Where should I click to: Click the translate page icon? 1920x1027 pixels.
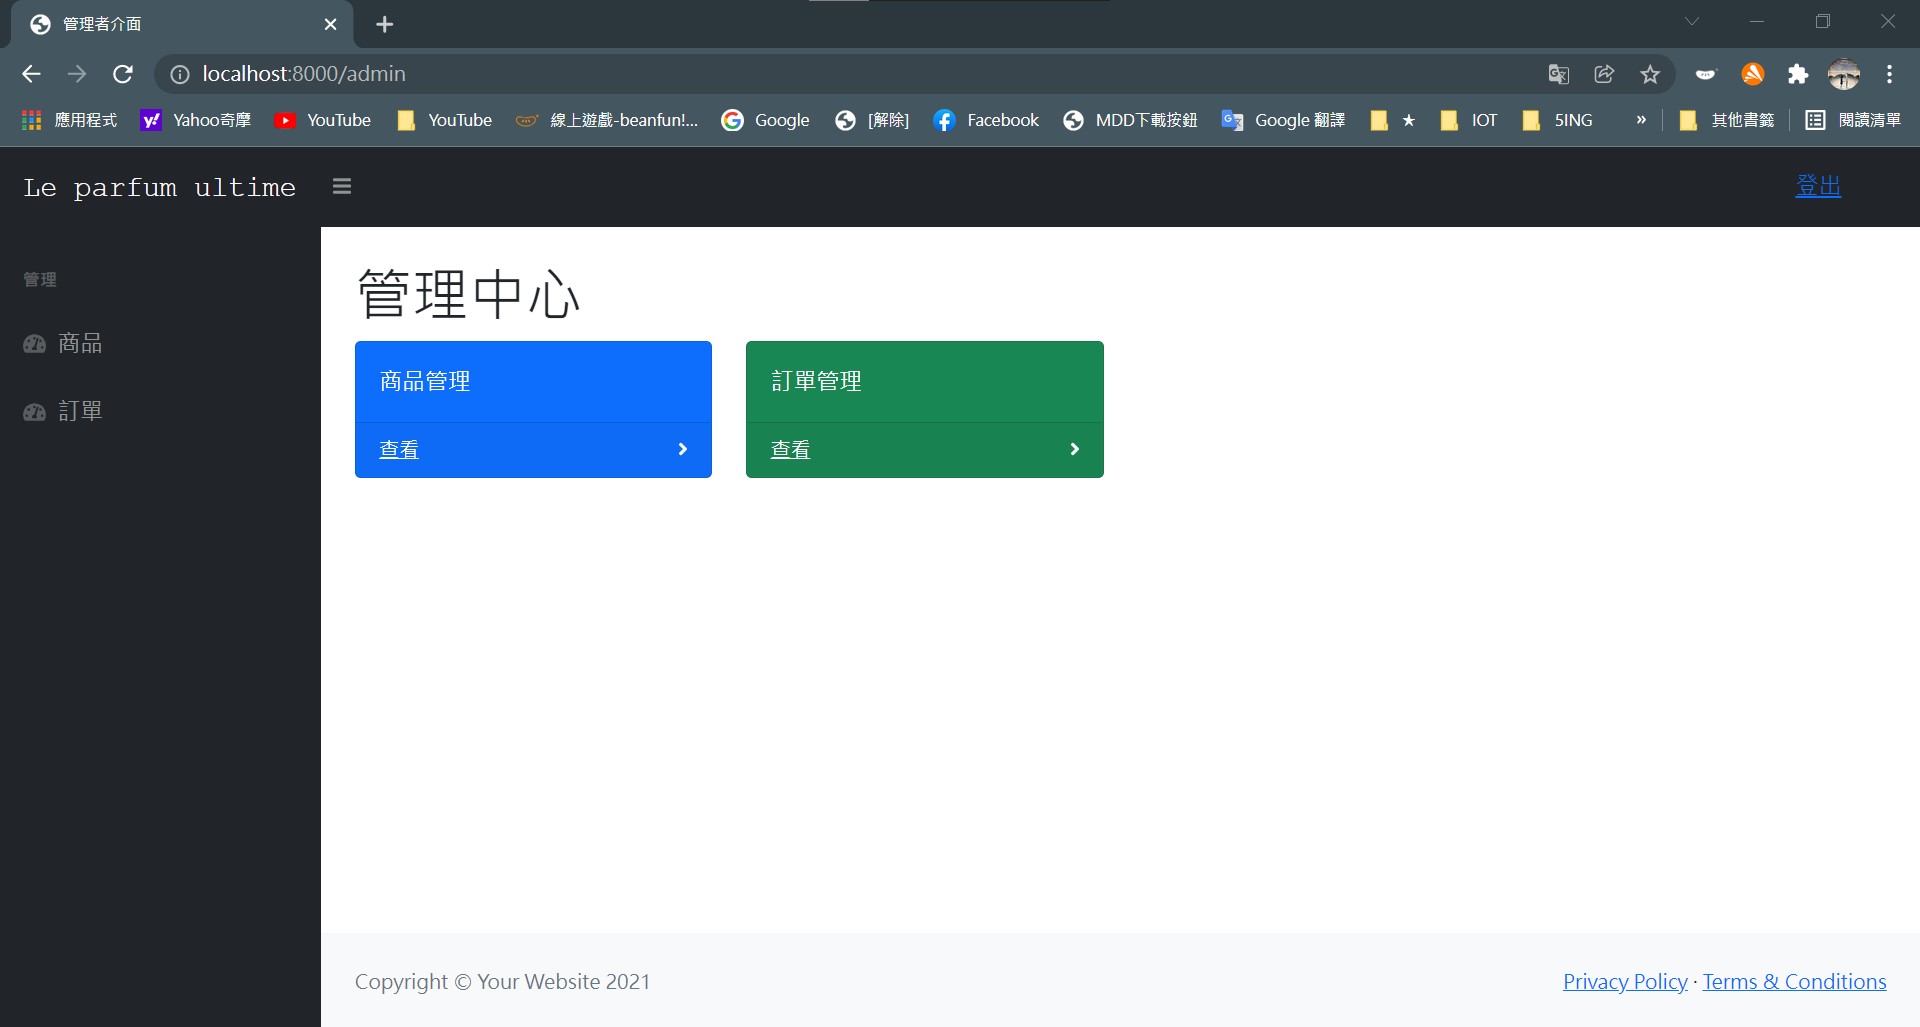pos(1558,74)
